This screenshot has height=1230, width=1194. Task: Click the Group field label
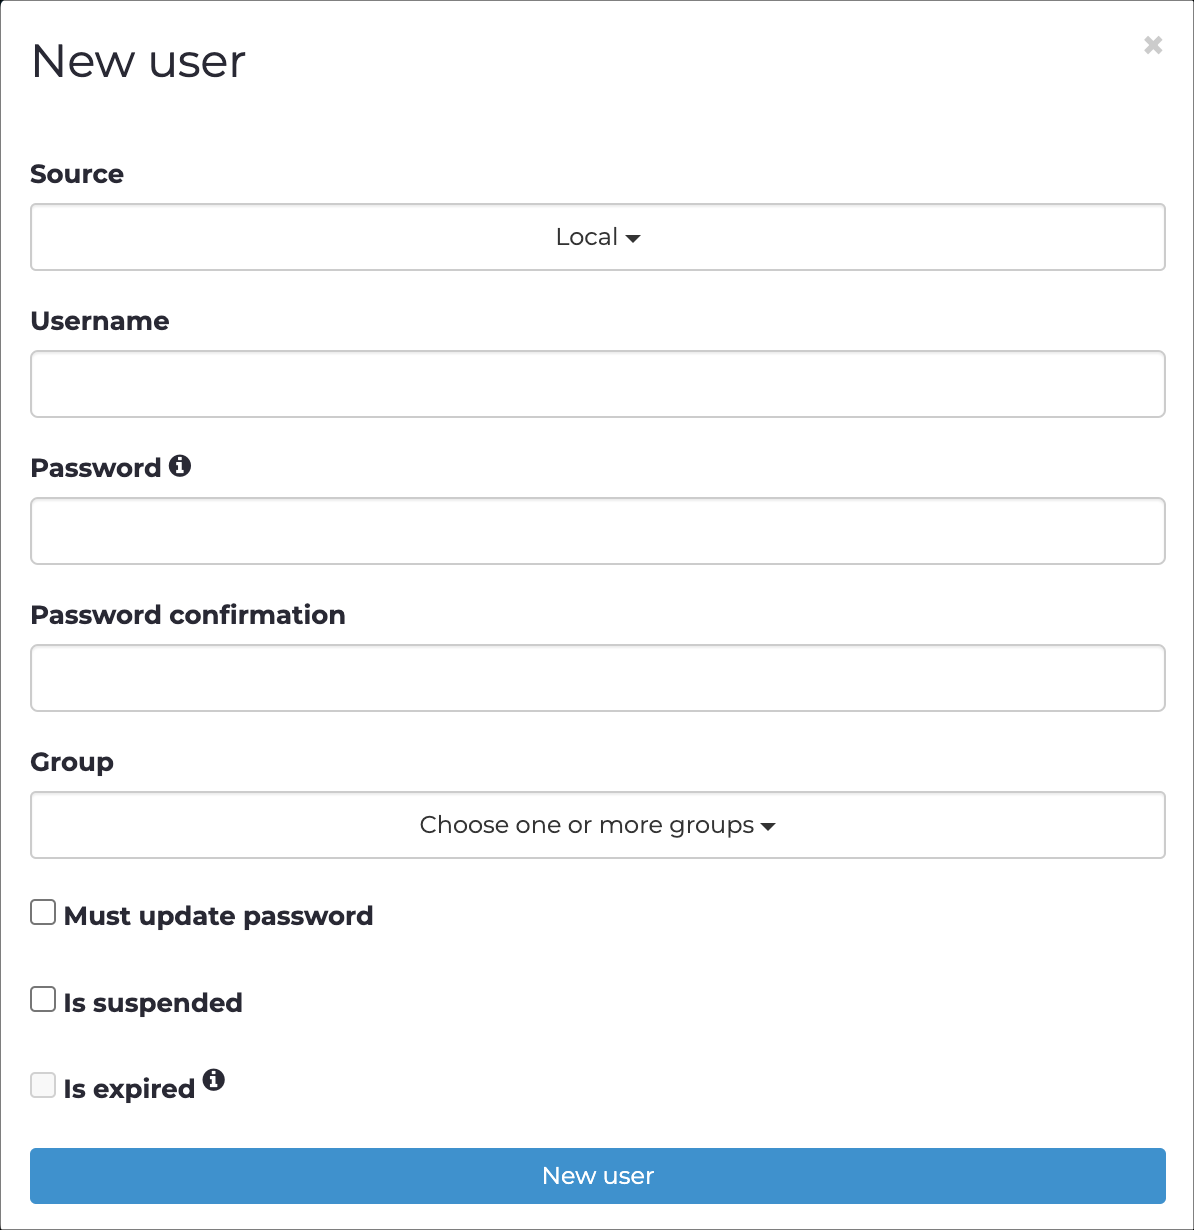point(72,762)
